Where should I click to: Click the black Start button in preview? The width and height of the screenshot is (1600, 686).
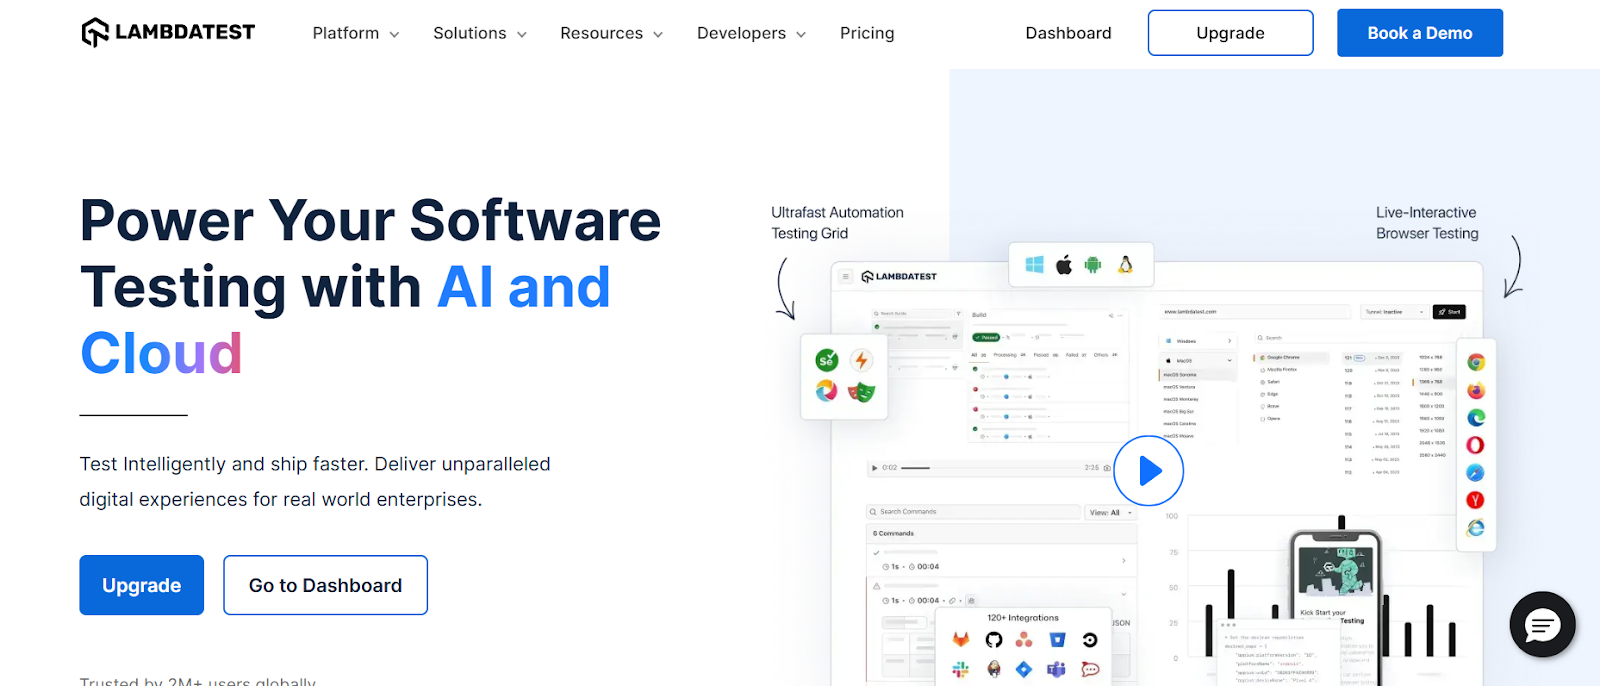point(1449,312)
